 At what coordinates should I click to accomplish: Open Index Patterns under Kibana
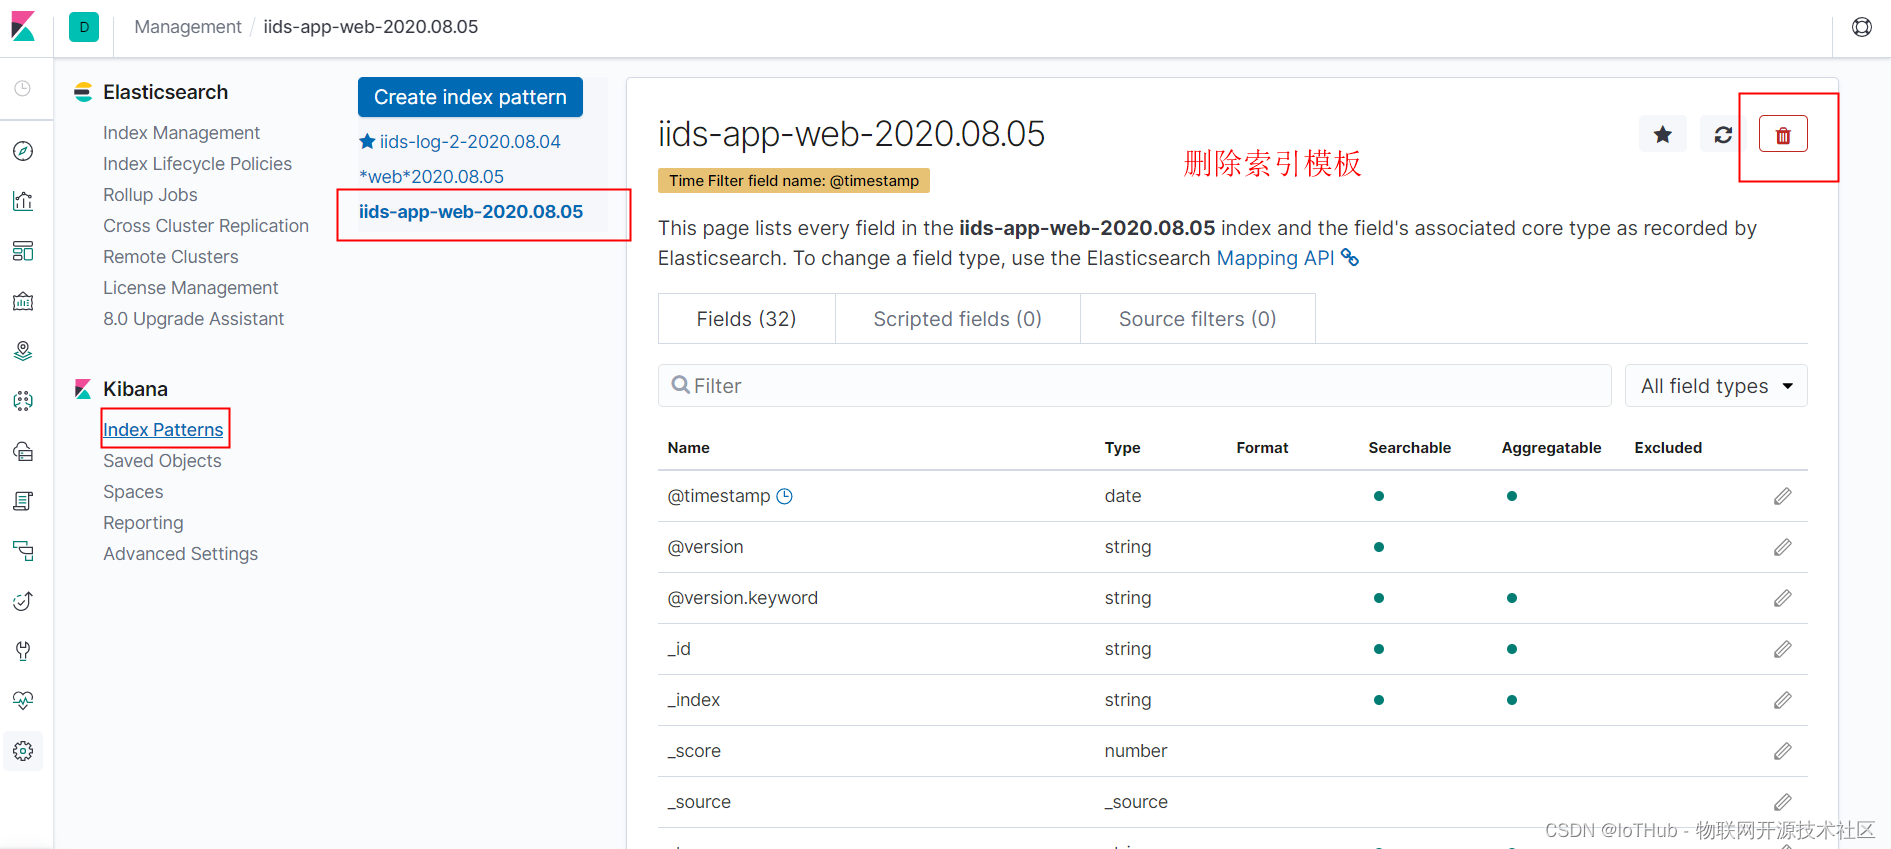(163, 430)
